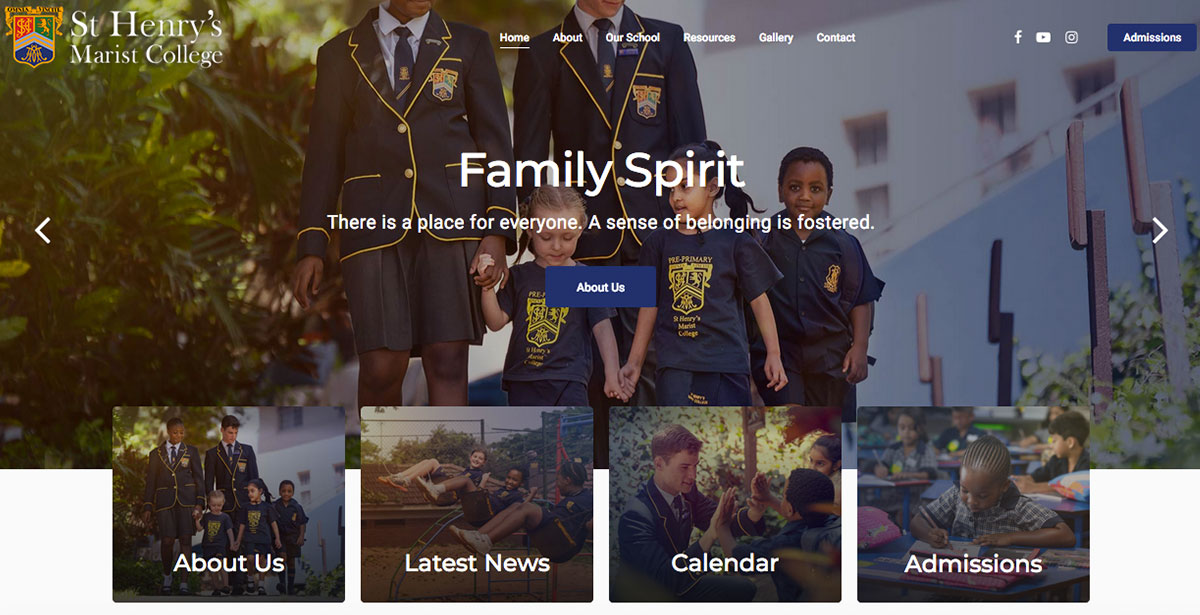Open the Admissions image tile
This screenshot has width=1200, height=615.
973,504
